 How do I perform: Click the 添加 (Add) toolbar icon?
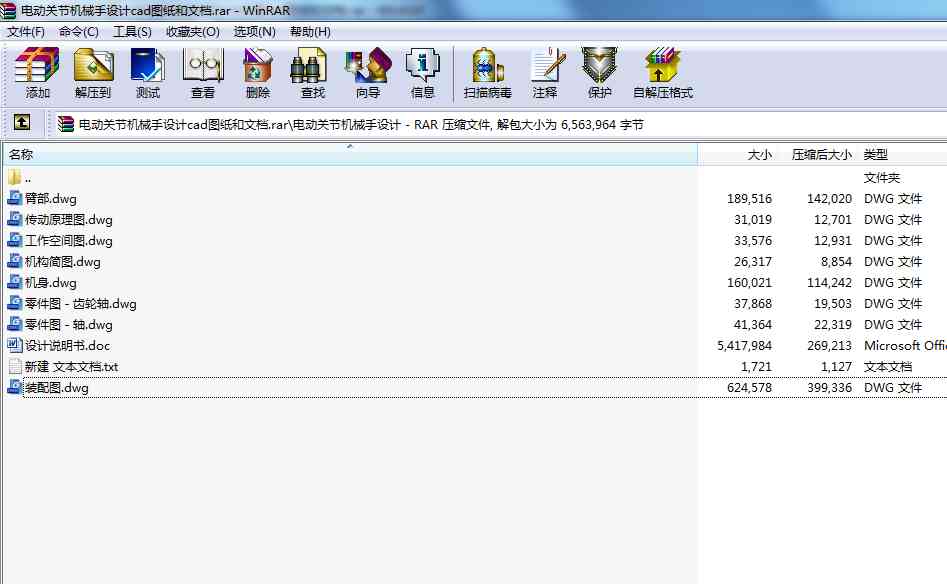(x=37, y=65)
